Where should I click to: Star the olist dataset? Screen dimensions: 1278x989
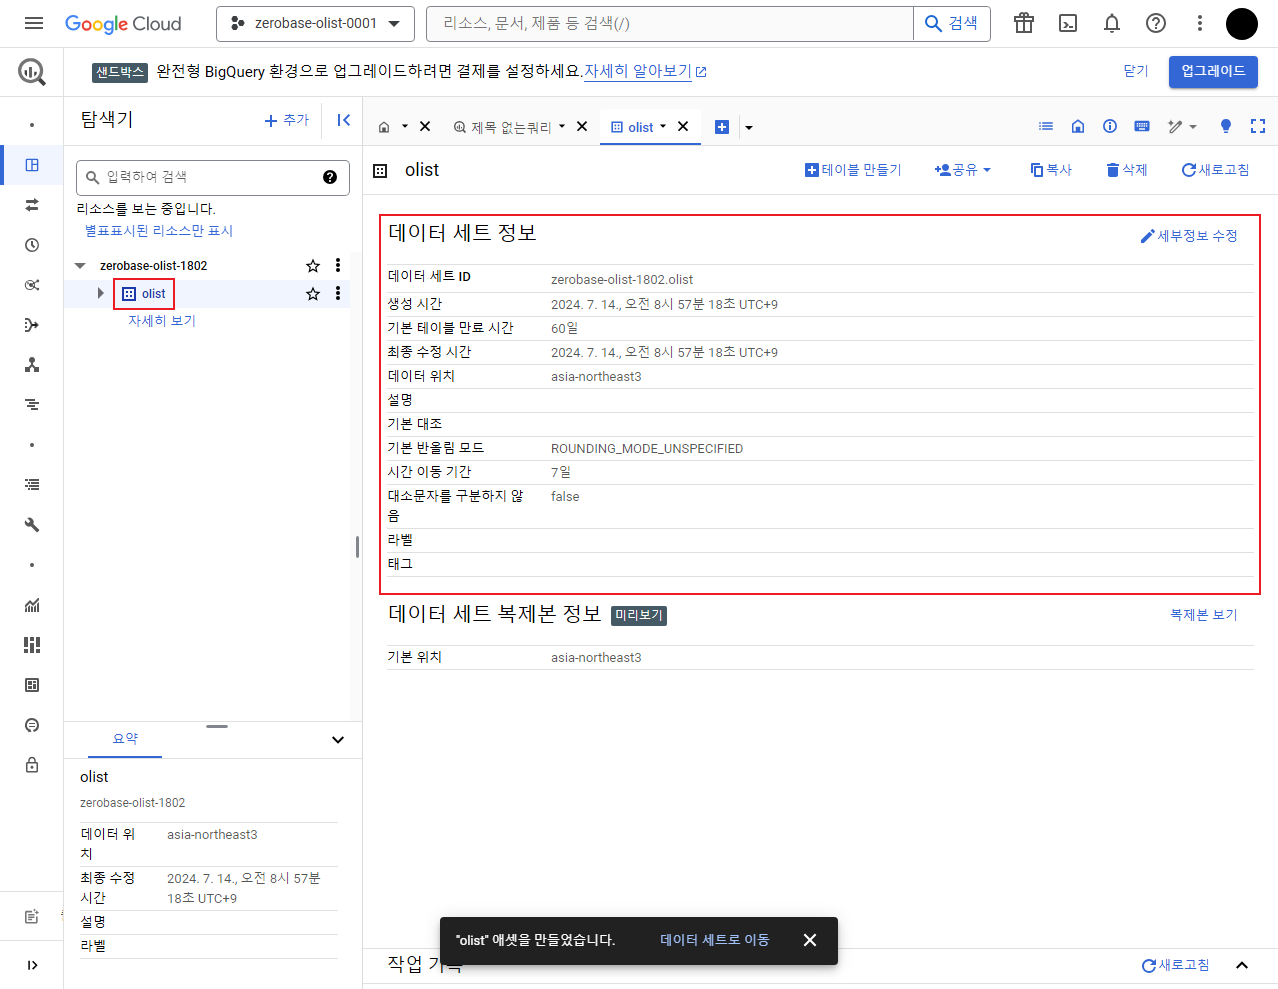click(313, 294)
